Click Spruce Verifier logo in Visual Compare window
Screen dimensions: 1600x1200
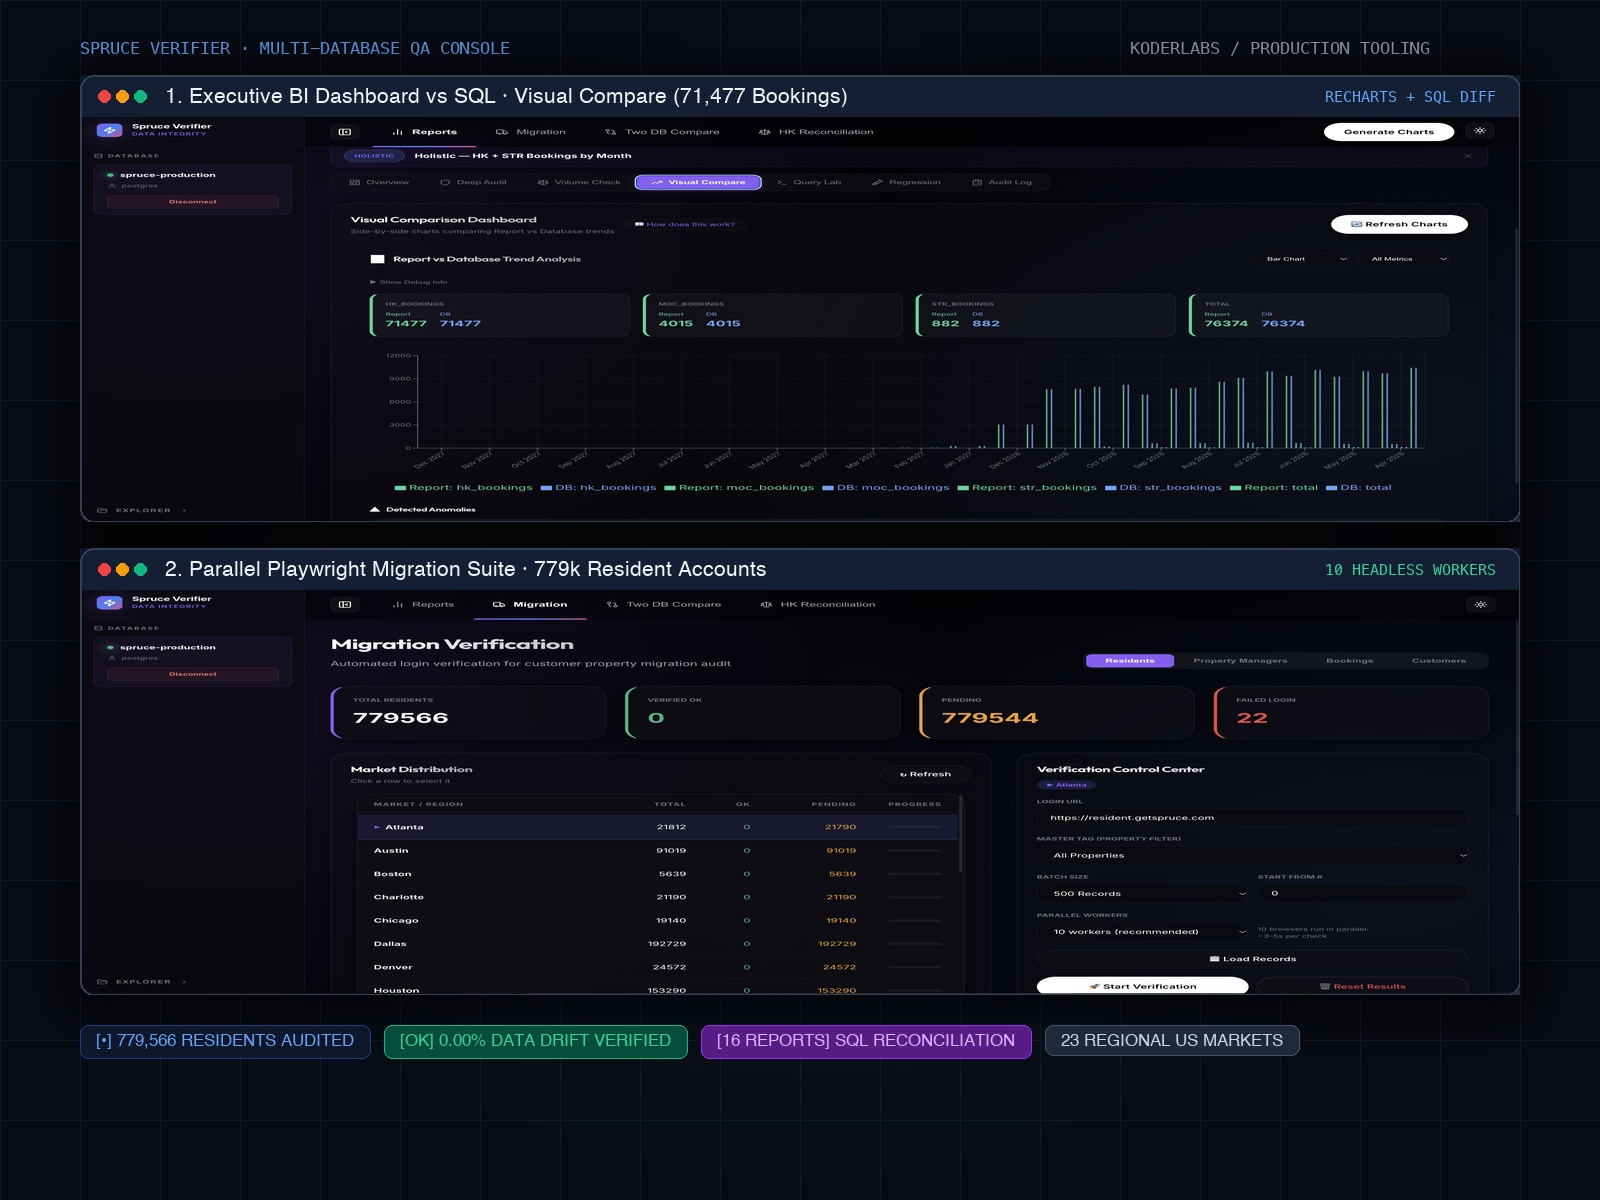click(x=109, y=130)
